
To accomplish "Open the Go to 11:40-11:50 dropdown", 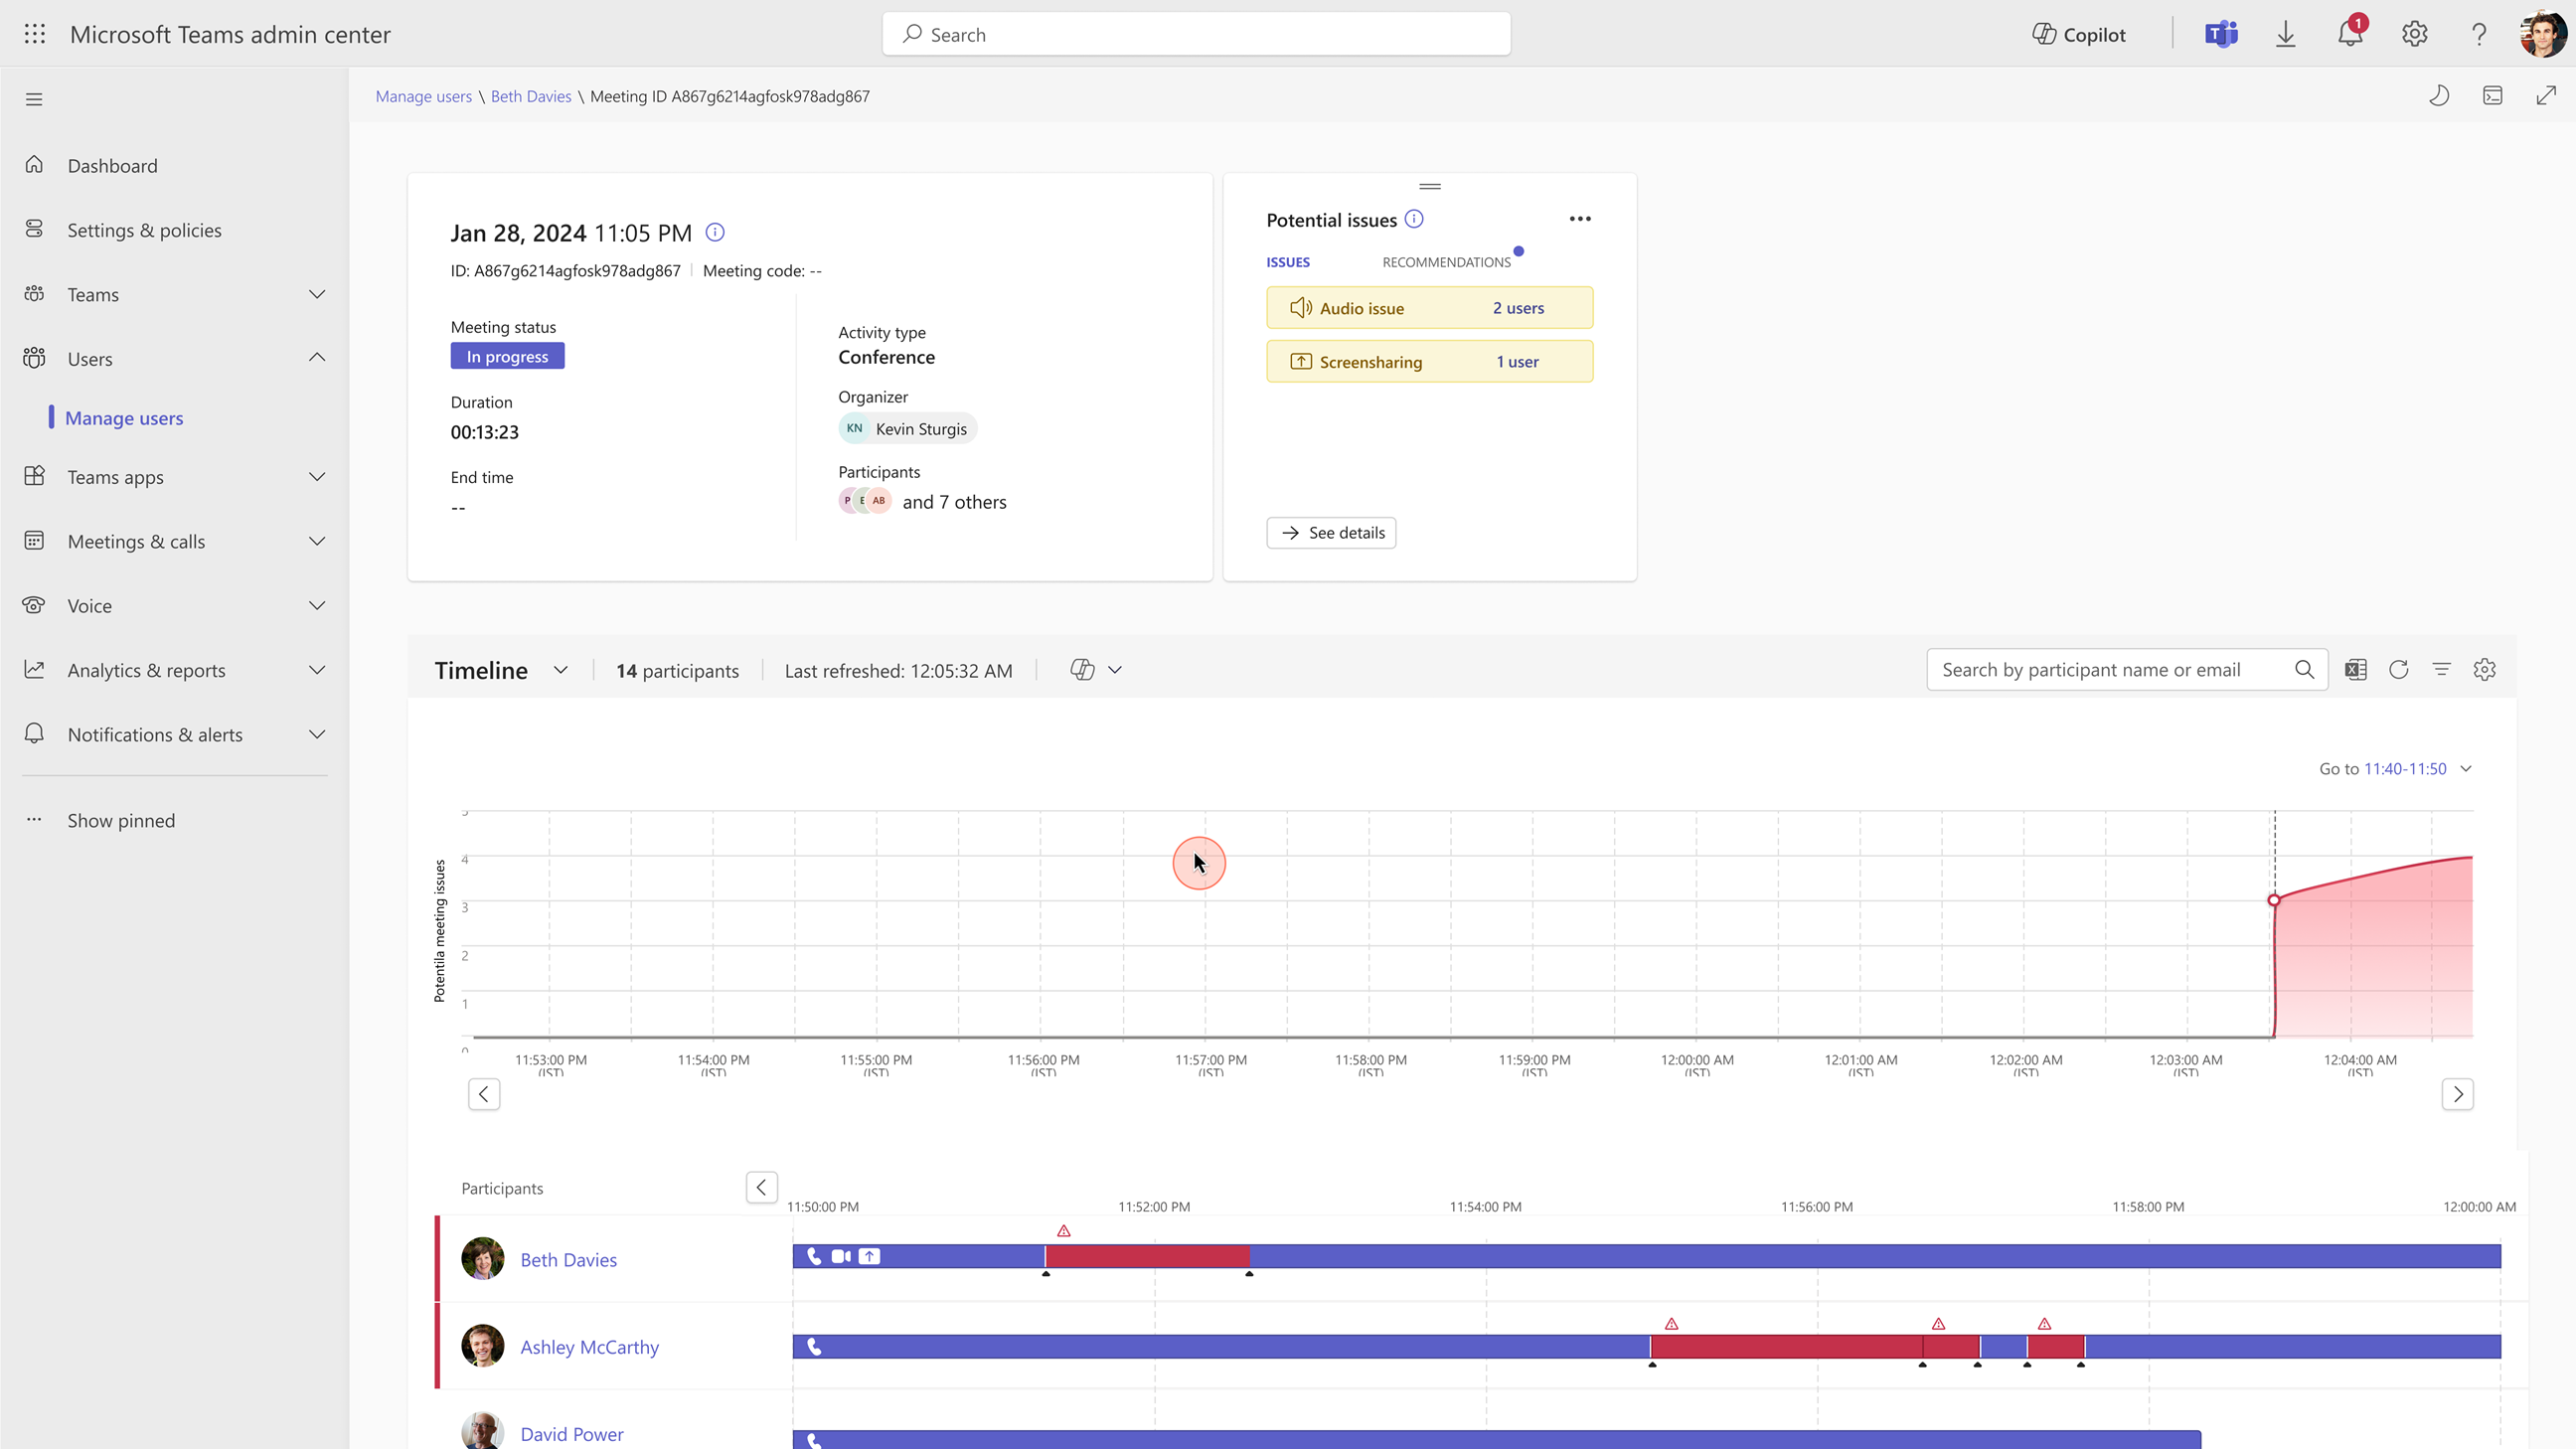I will (2396, 769).
